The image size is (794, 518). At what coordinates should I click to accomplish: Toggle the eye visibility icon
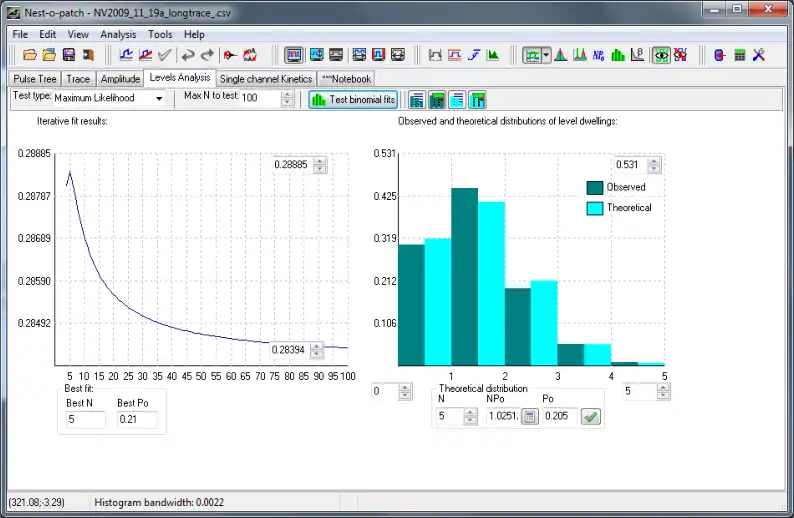coord(661,55)
